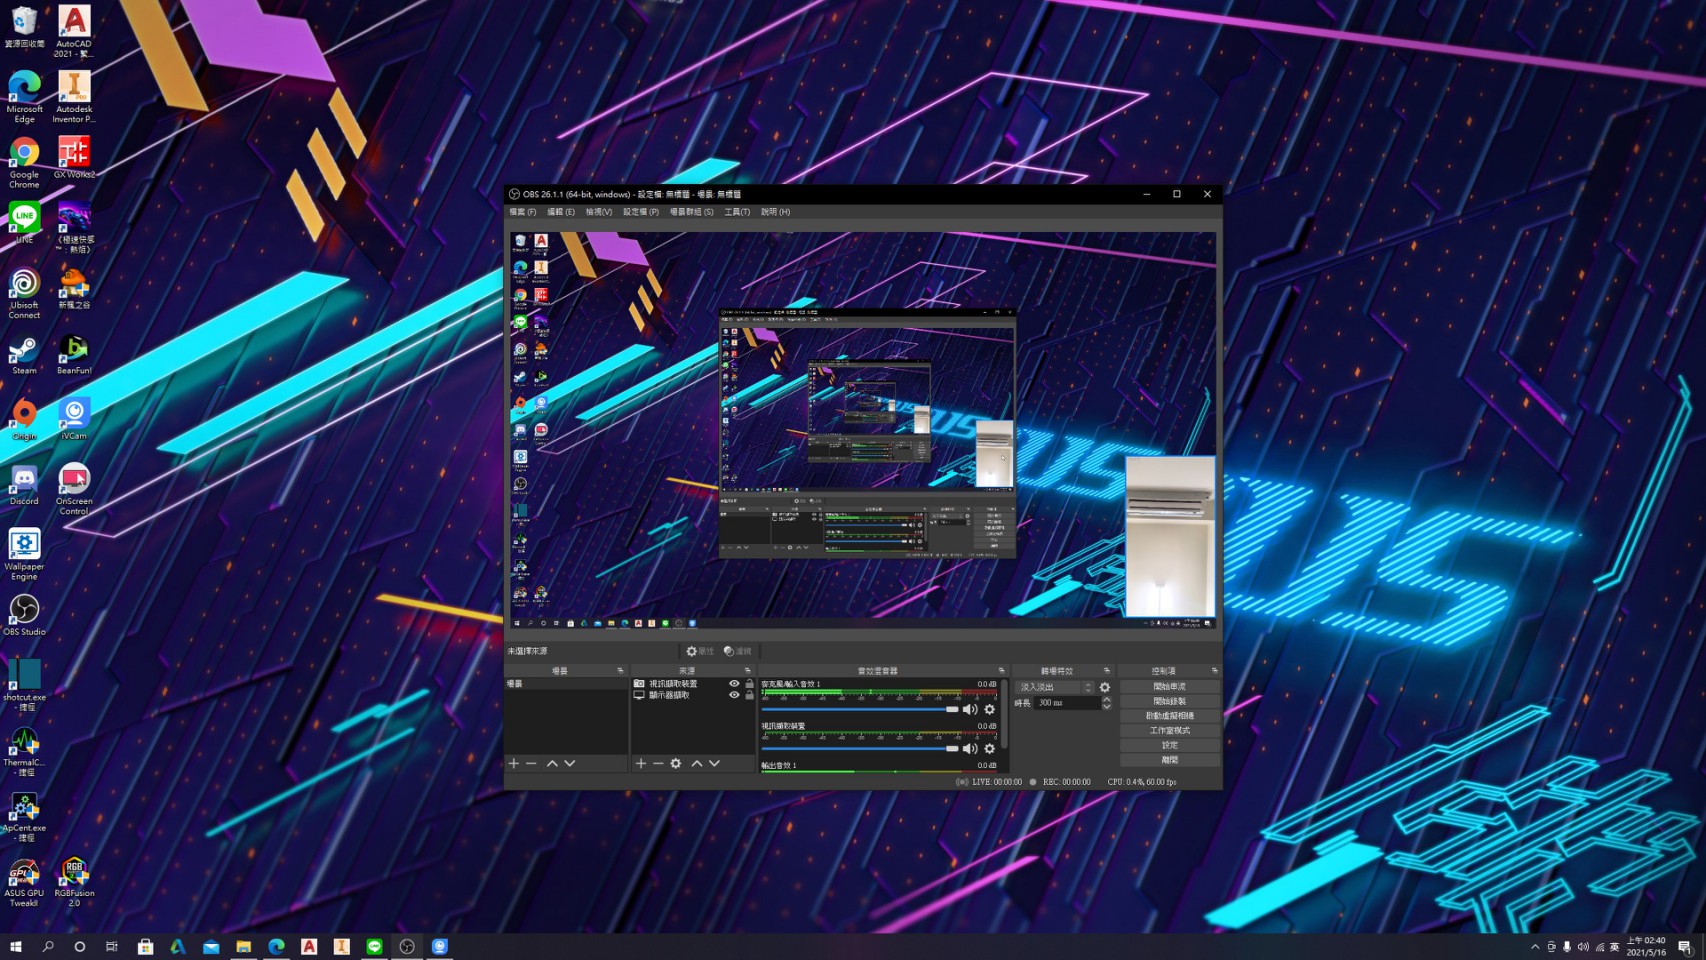The image size is (1706, 960).
Task: Move source down with arrow icon
Action: point(714,763)
